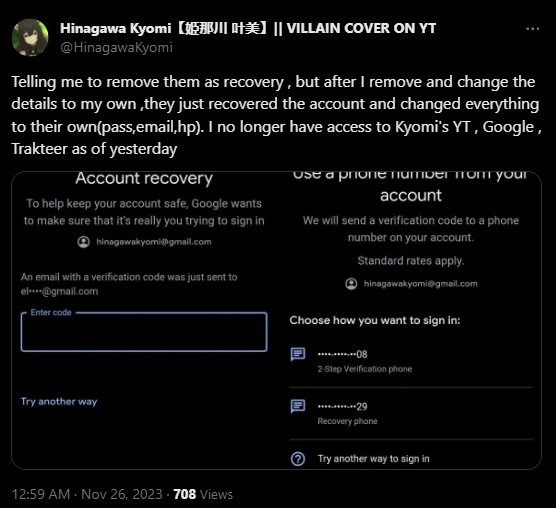Image resolution: width=556 pixels, height=508 pixels.
Task: Select the 2-Step Verification phone ending 08
Action: pos(411,361)
